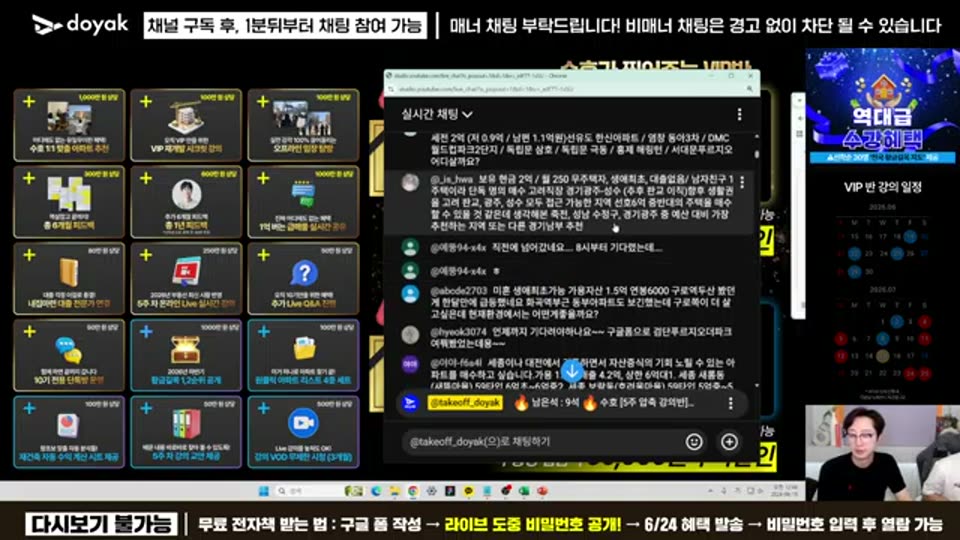960x540 pixels.
Task: Click the chat scrollbar thumb
Action: point(757,154)
